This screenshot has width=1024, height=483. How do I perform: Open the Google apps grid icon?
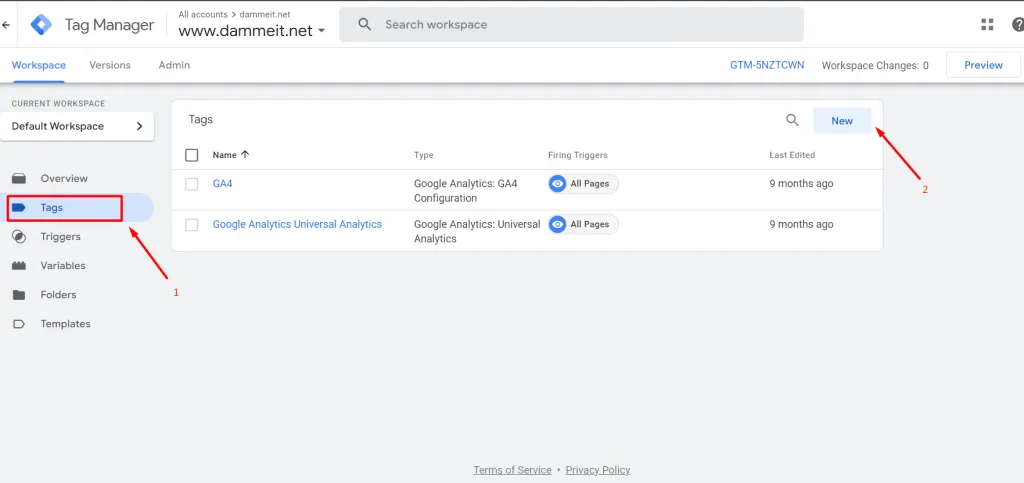coord(987,25)
